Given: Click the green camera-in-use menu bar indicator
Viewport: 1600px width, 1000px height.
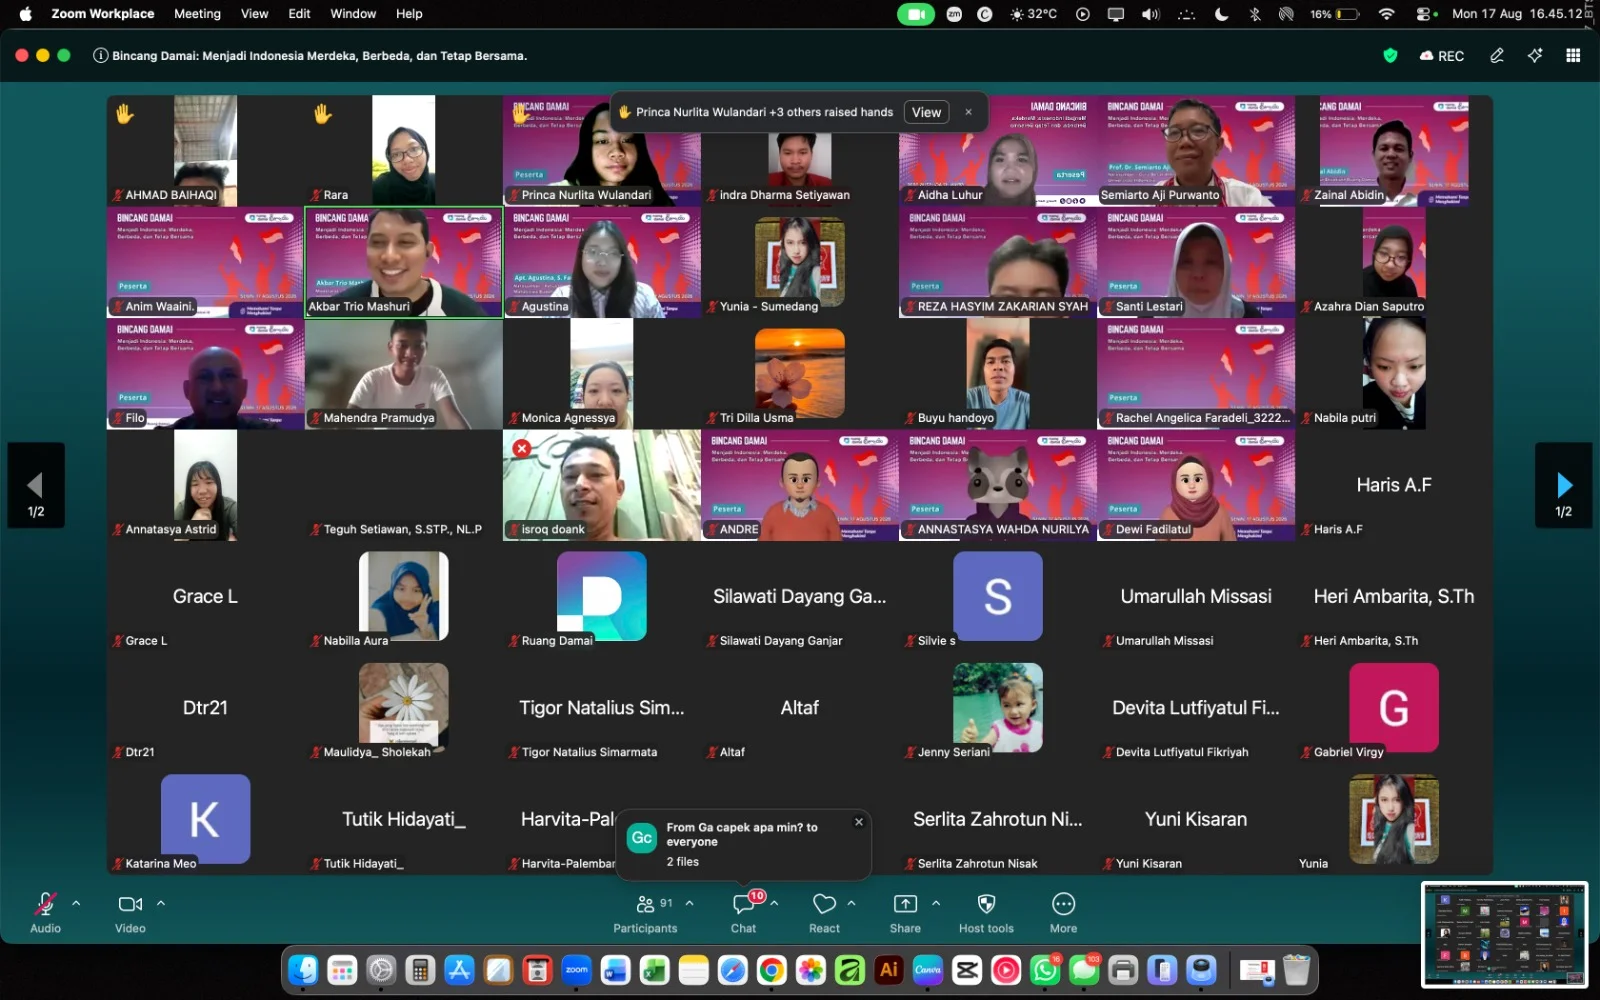Looking at the screenshot, I should click(x=915, y=14).
